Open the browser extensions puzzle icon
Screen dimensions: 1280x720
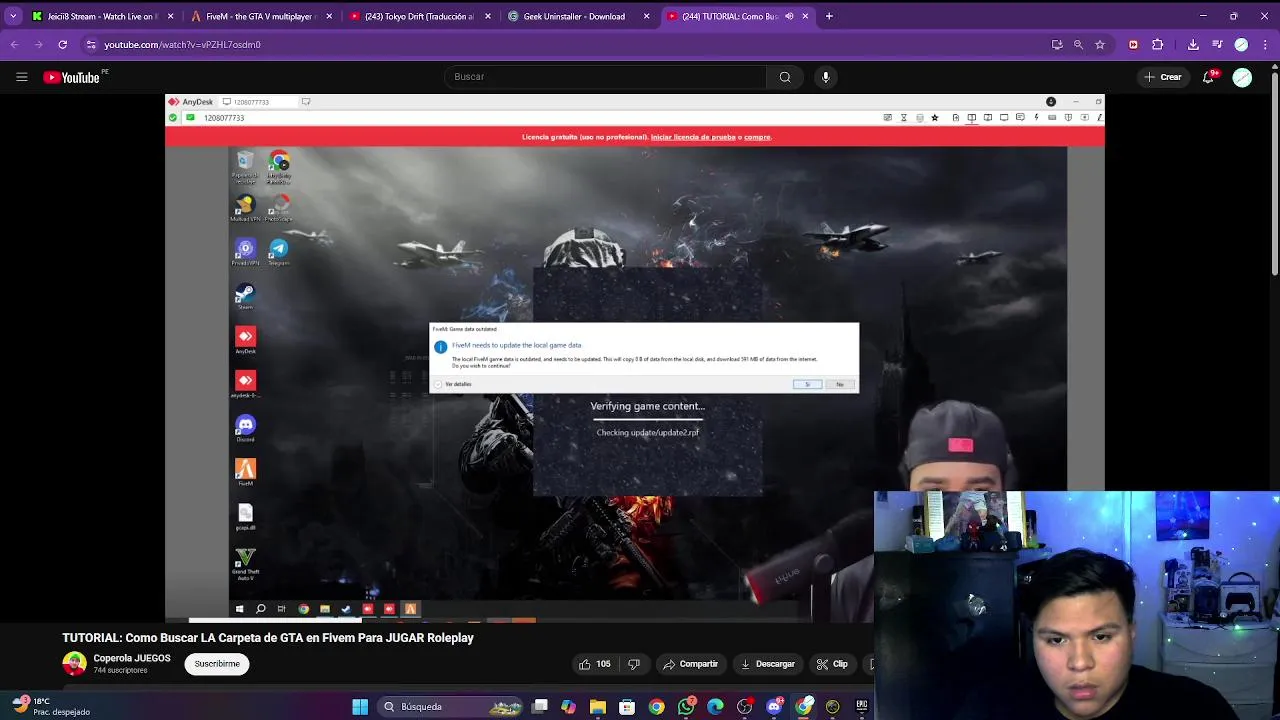point(1158,44)
